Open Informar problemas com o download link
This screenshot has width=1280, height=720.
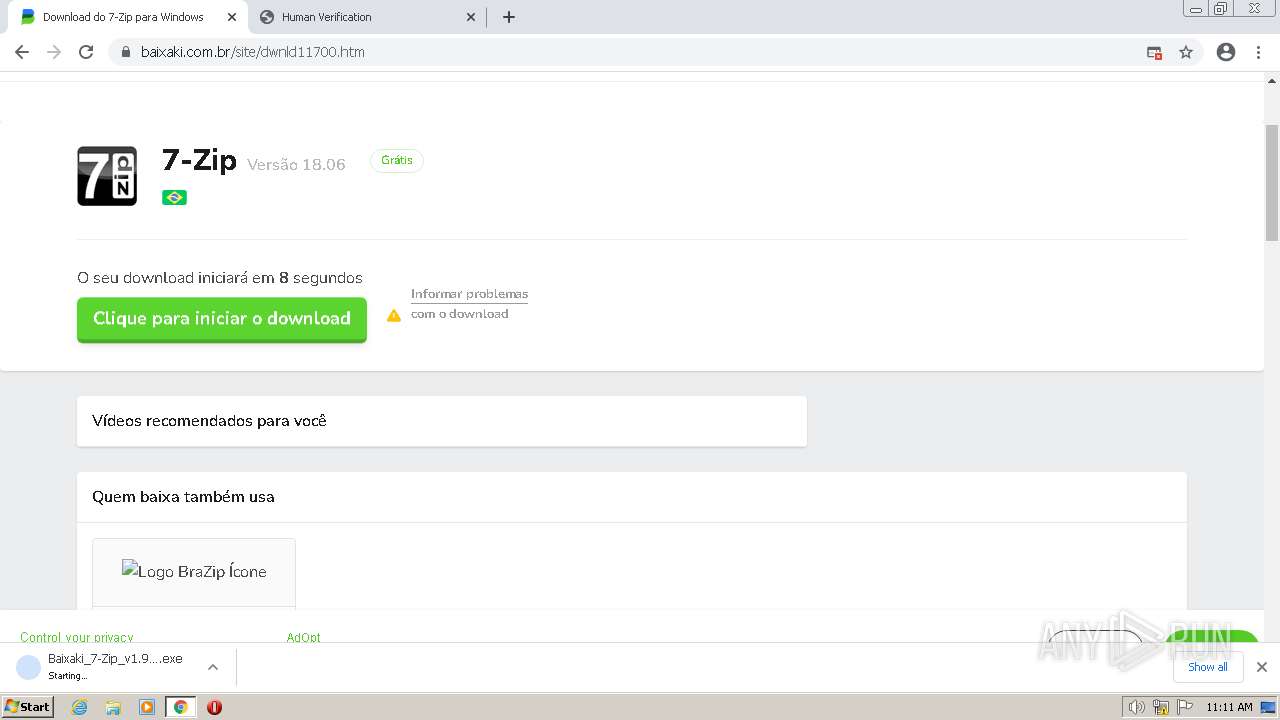click(469, 304)
